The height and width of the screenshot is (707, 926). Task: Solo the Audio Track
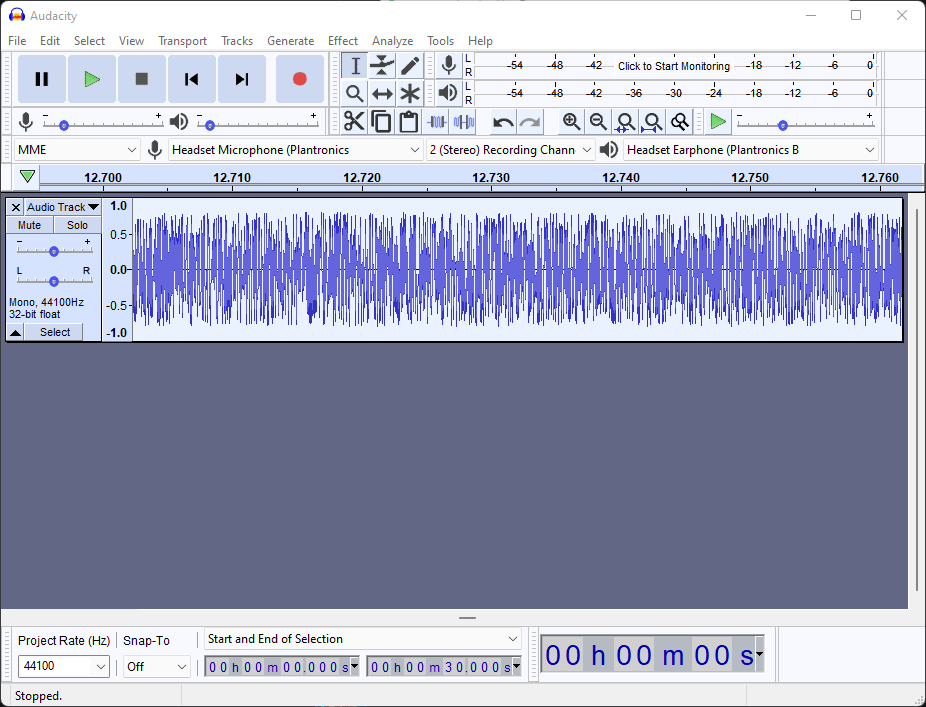point(78,225)
